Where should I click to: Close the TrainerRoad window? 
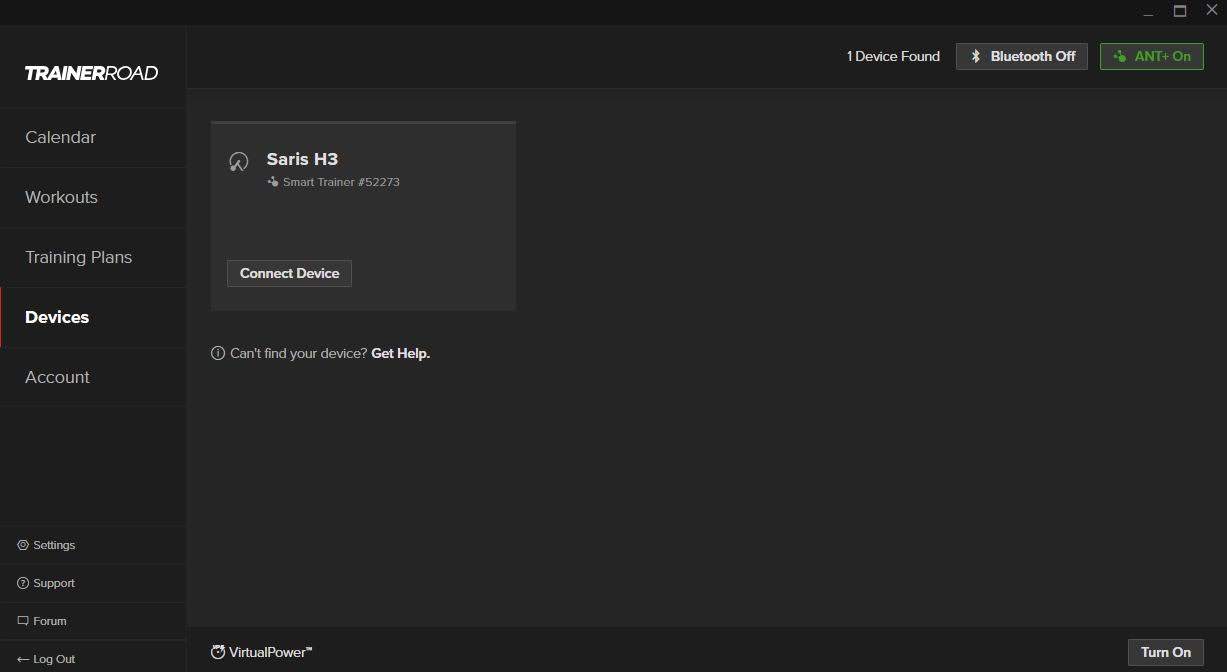[x=1212, y=10]
